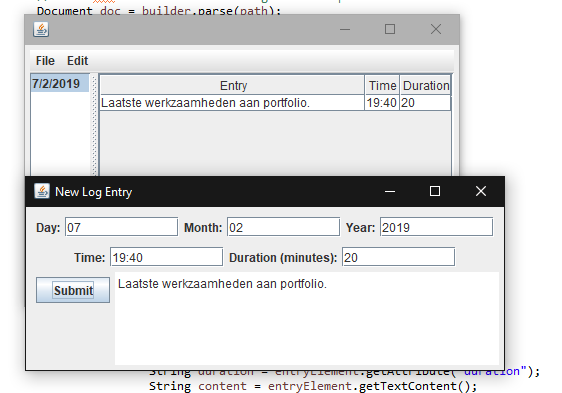Click the split pane divider beside the date list
This screenshot has height=393, width=562.
pos(95,125)
